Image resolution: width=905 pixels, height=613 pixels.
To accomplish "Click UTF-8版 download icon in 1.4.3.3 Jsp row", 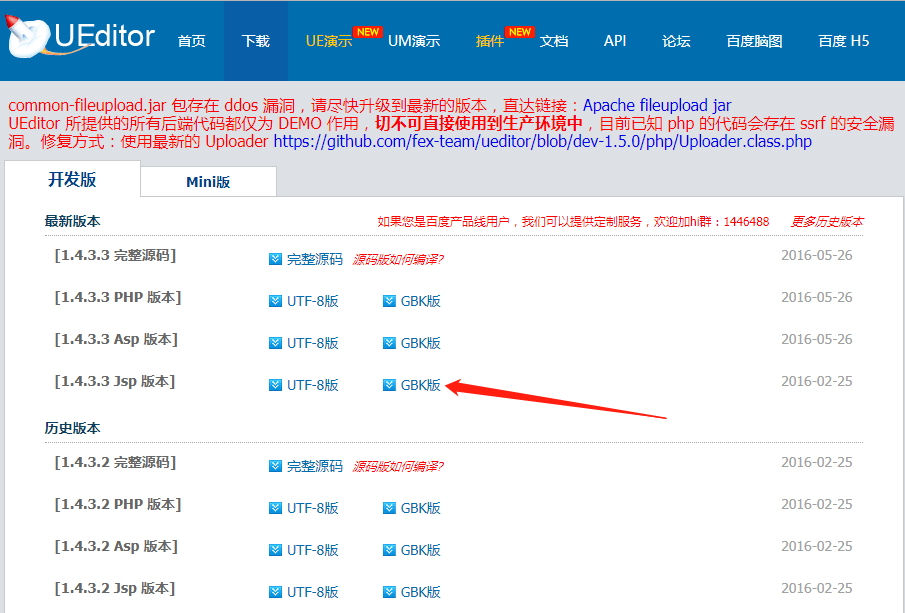I will pyautogui.click(x=275, y=385).
